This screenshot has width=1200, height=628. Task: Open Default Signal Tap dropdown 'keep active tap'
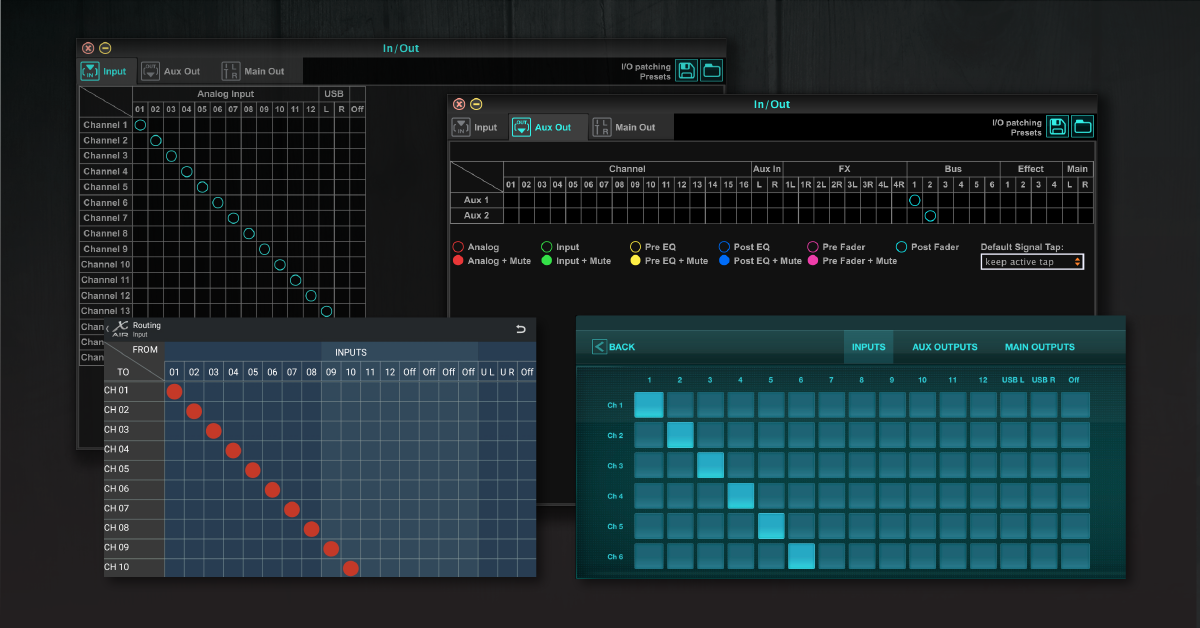tap(1032, 261)
